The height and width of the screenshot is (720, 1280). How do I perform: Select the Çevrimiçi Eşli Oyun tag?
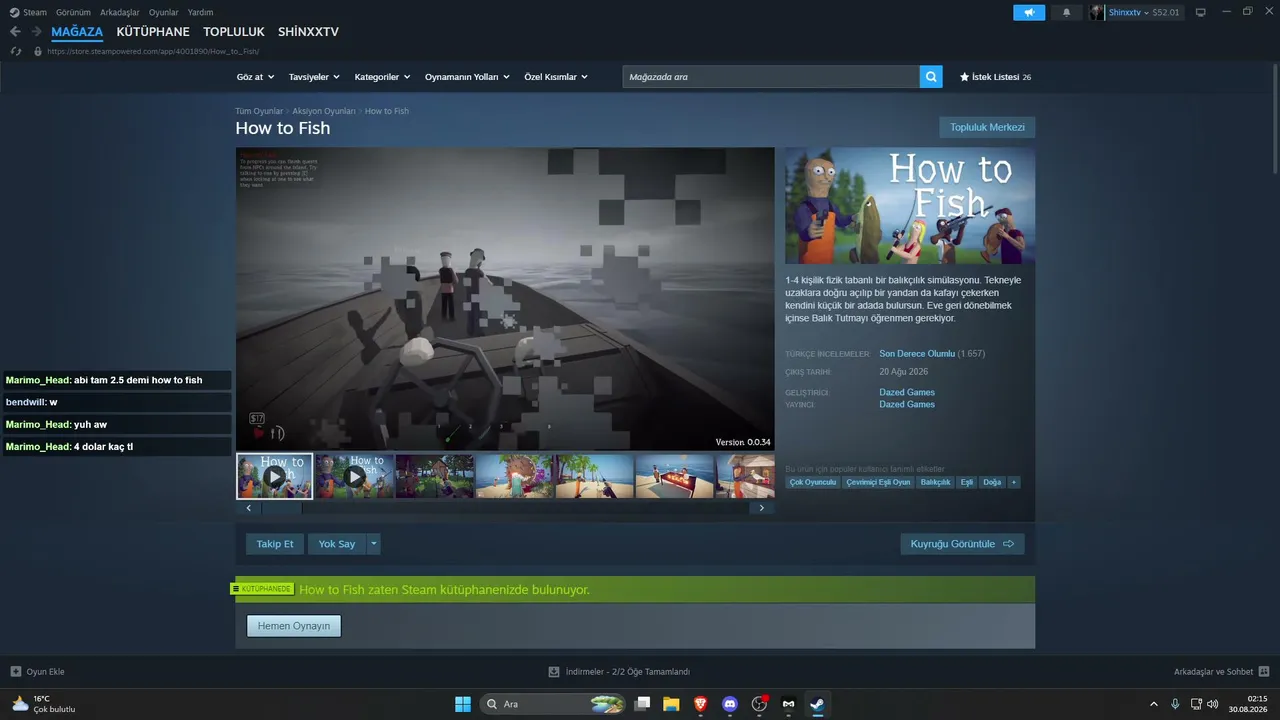(878, 482)
